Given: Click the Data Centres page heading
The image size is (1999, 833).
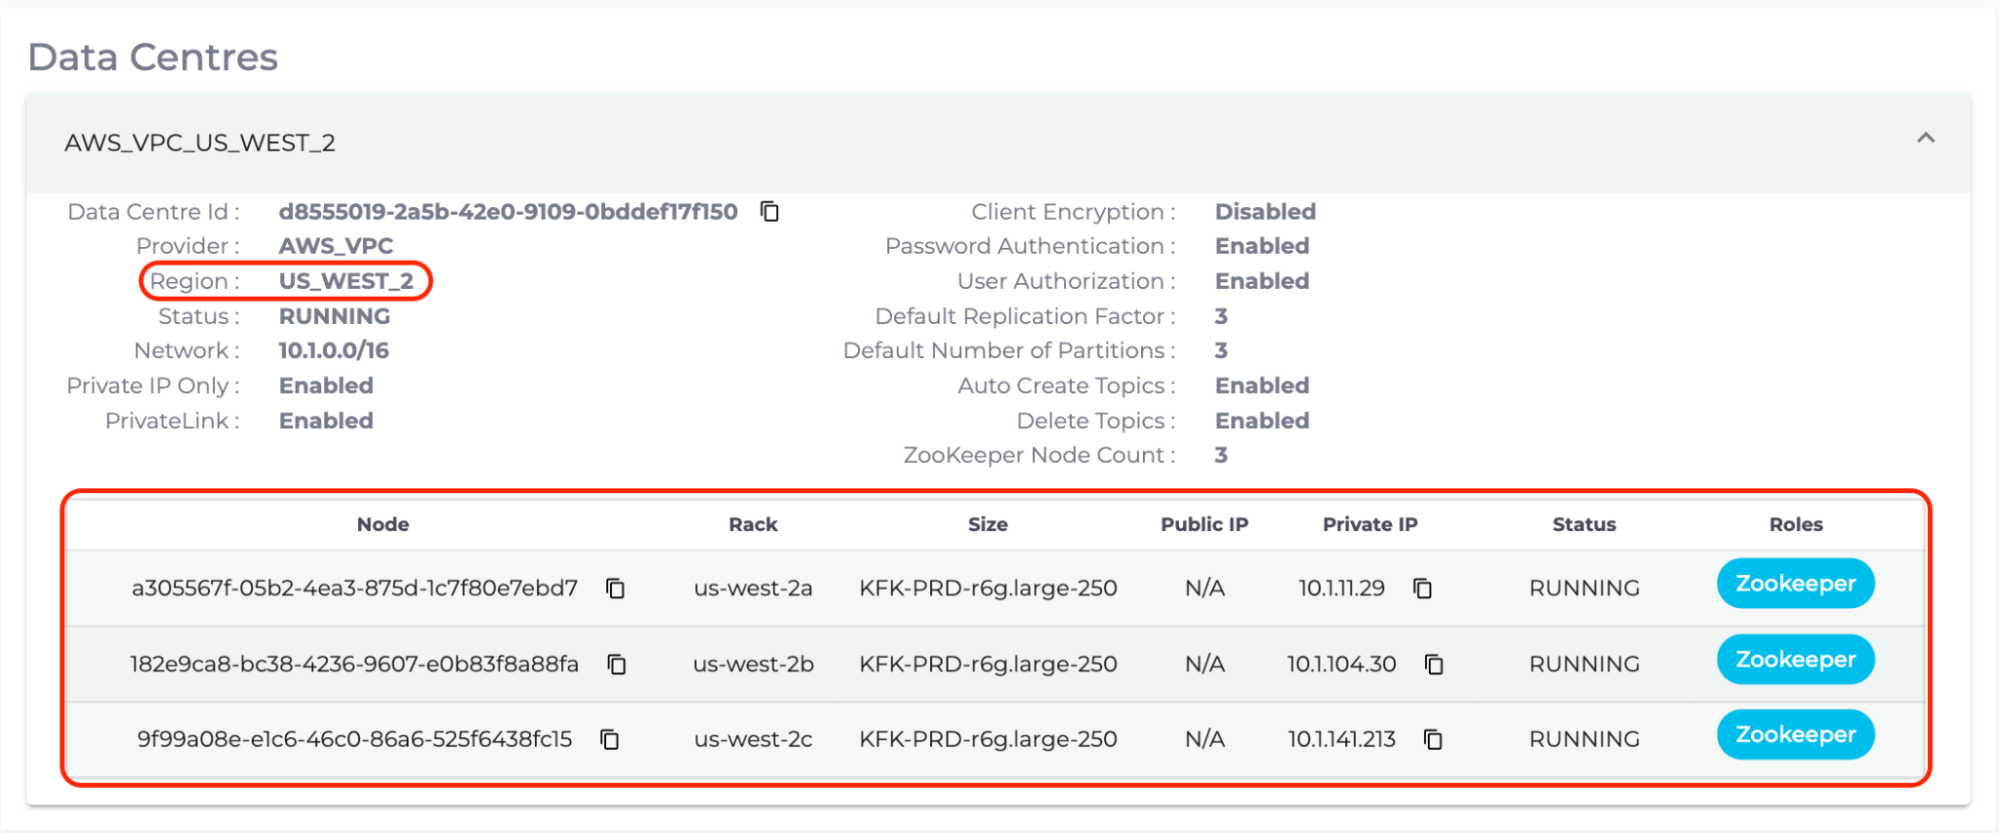Looking at the screenshot, I should coord(153,58).
